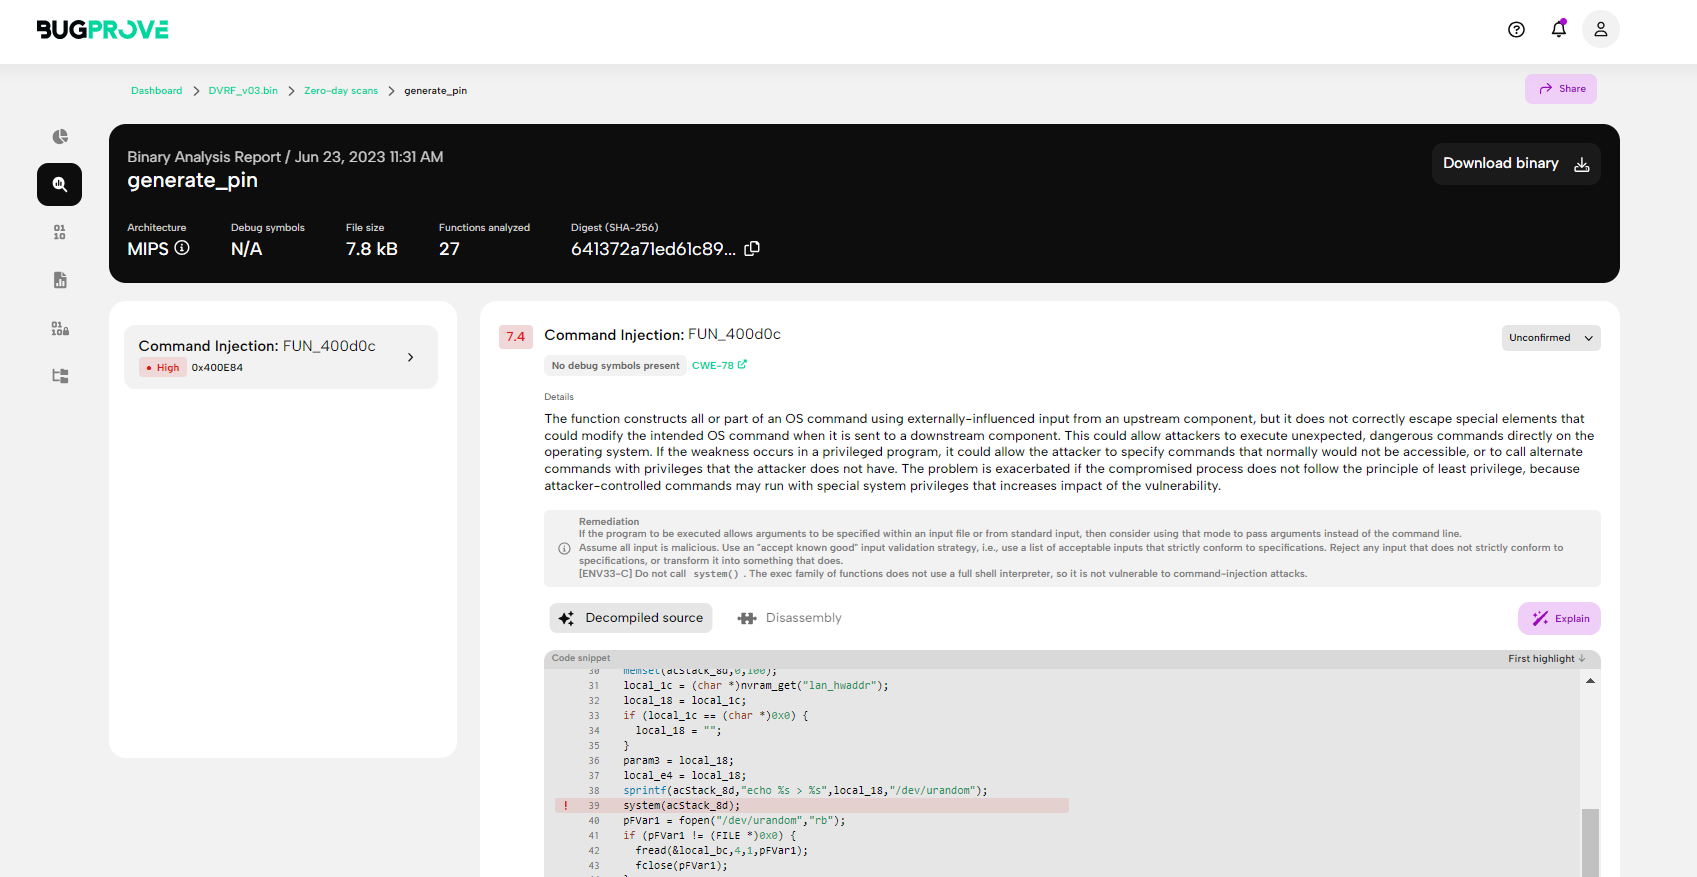
Task: Open the binary code sidebar icon
Action: [60, 232]
